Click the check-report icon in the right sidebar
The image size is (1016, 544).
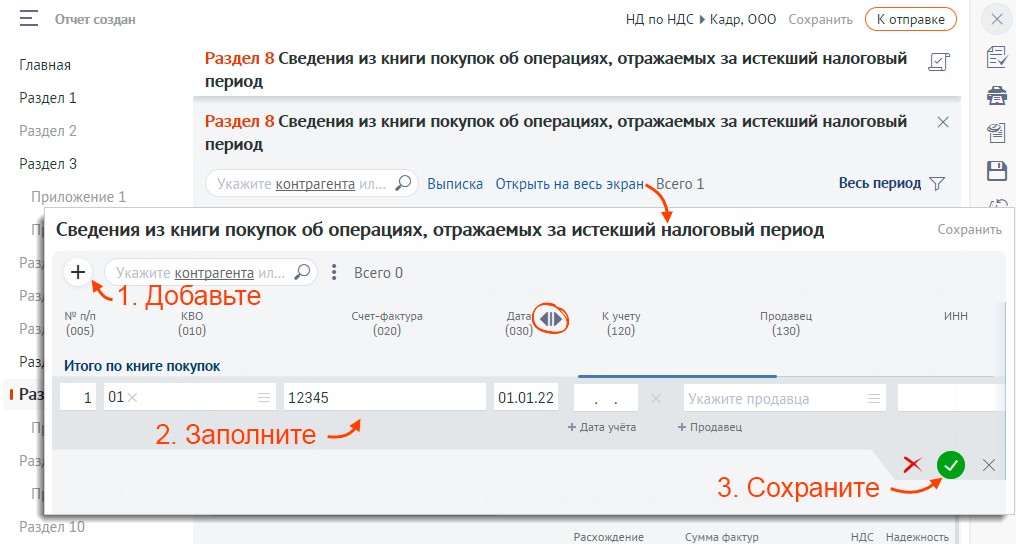pos(997,57)
